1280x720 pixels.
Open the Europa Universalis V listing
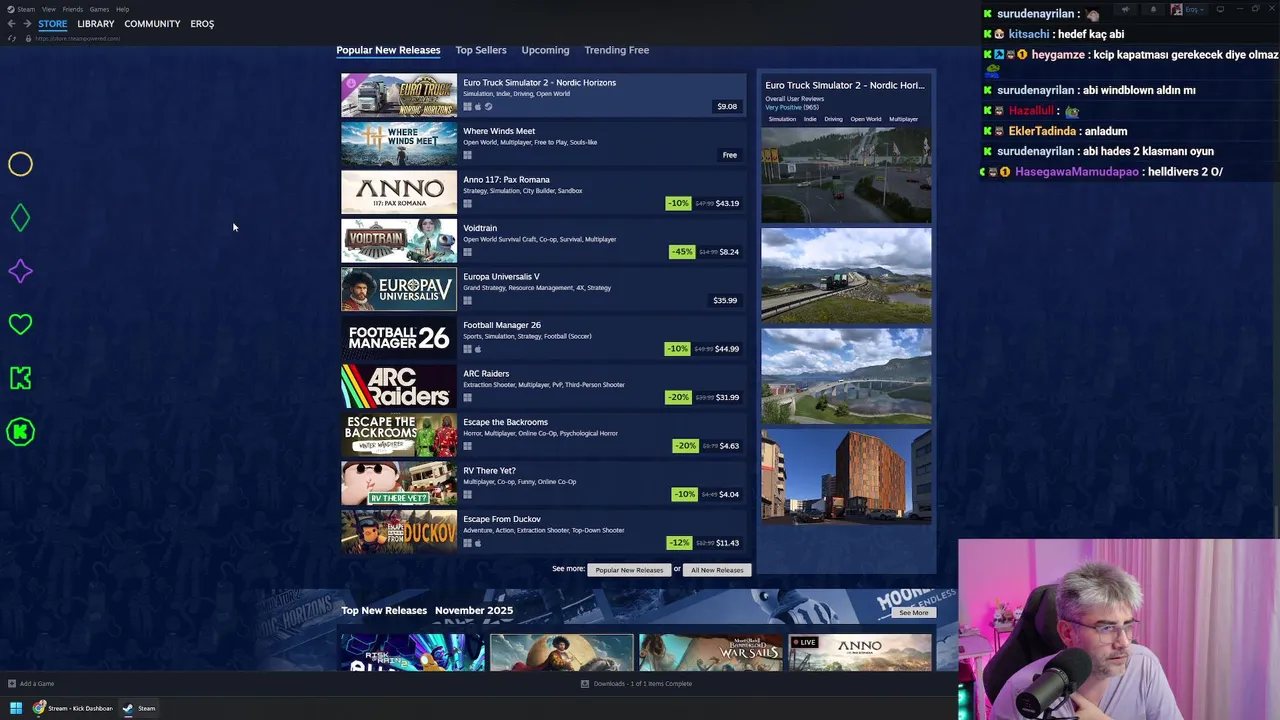[x=544, y=290]
